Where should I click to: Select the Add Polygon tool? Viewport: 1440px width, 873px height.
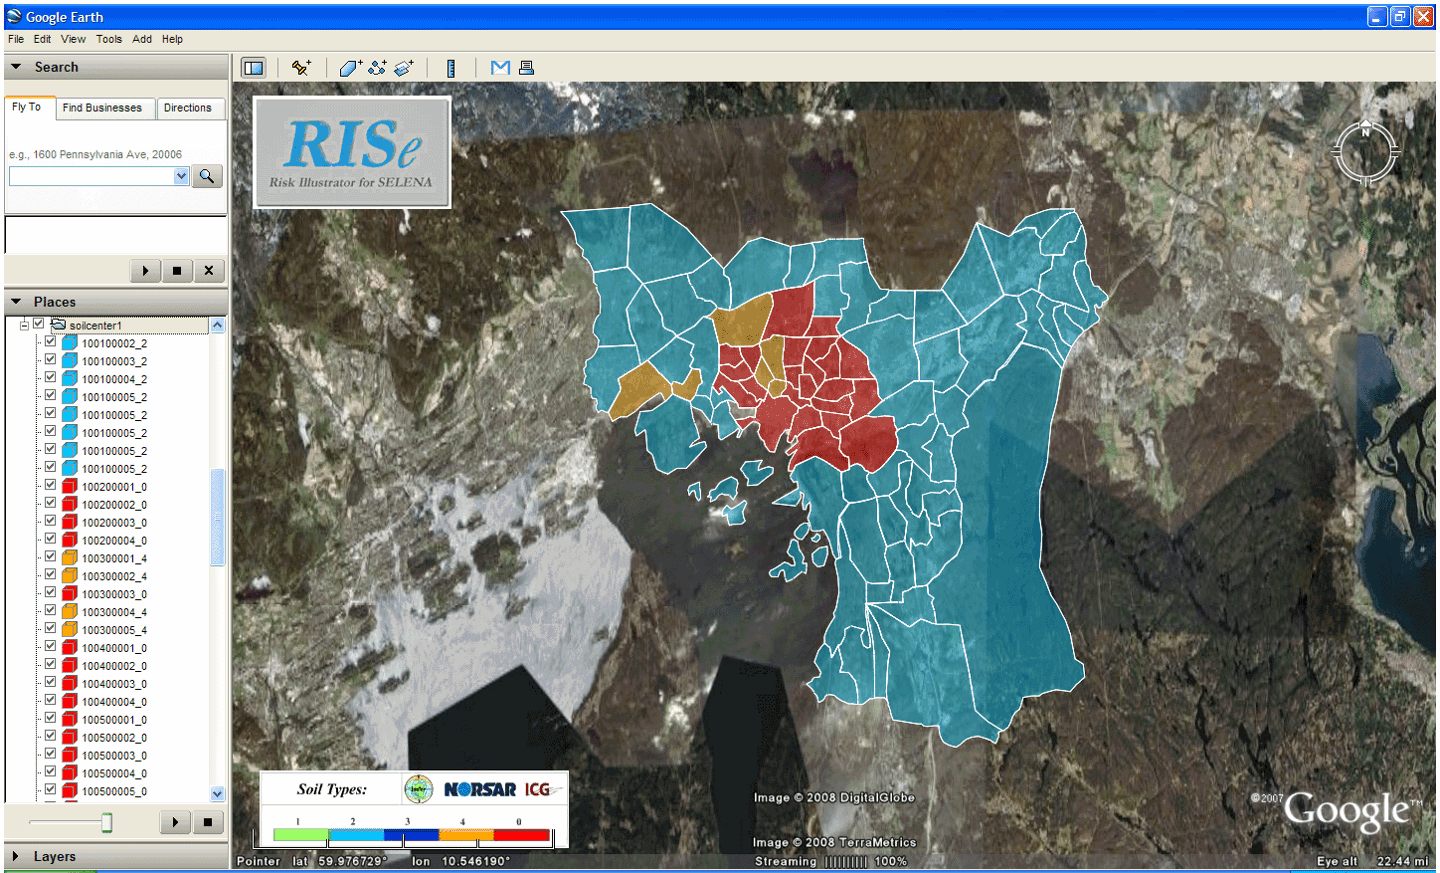tap(349, 68)
